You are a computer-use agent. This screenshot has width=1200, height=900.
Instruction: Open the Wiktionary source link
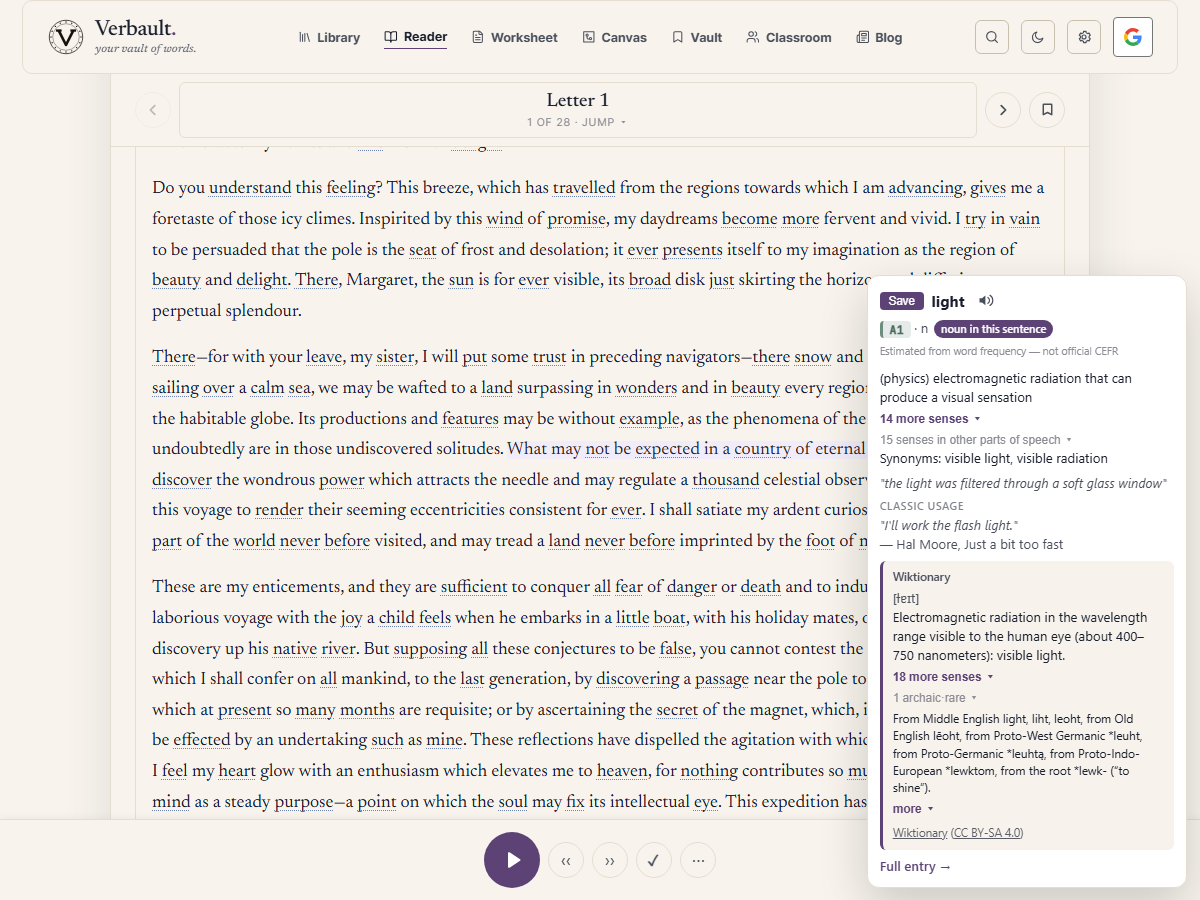pos(920,833)
